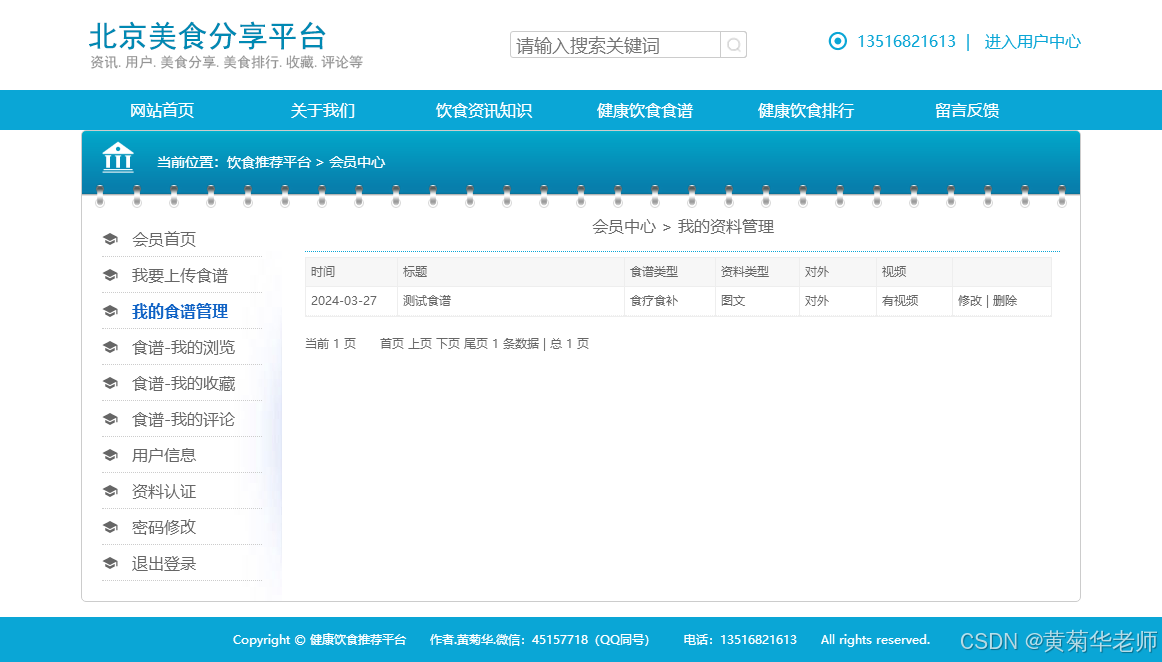This screenshot has height=662, width=1162.
Task: Click the search magnifier icon
Action: tap(733, 44)
